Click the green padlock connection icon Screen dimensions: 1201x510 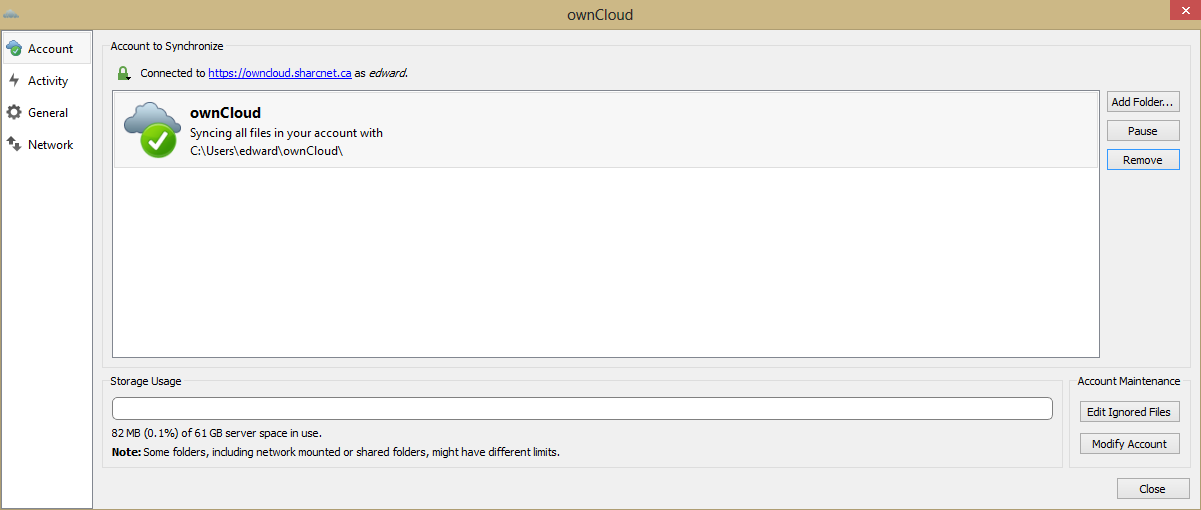[123, 73]
